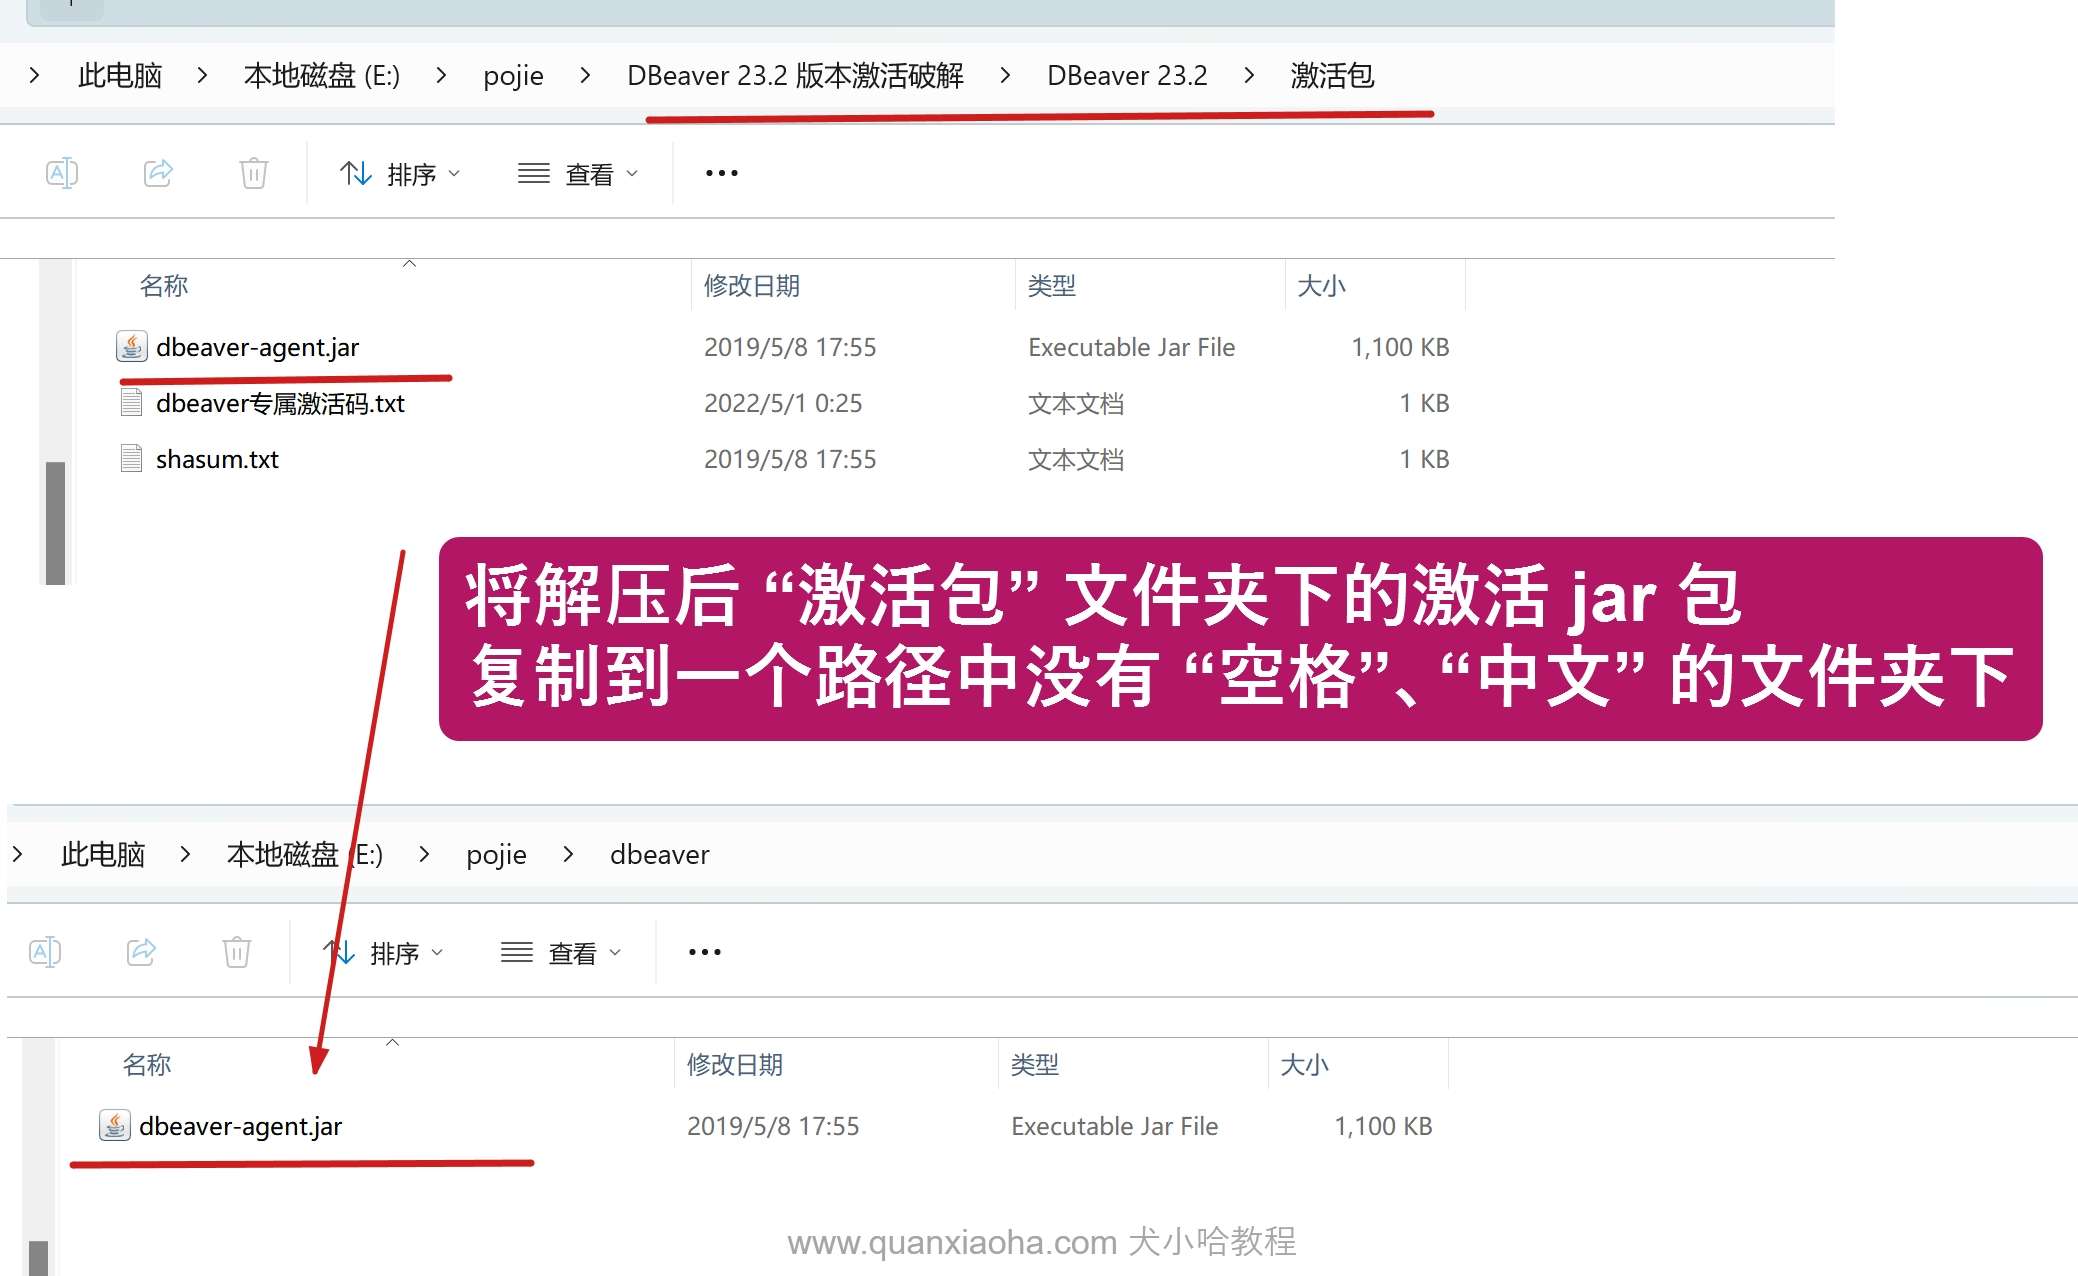Click the share icon in the dbeaver window toolbar
2078x1276 pixels.
pos(141,952)
